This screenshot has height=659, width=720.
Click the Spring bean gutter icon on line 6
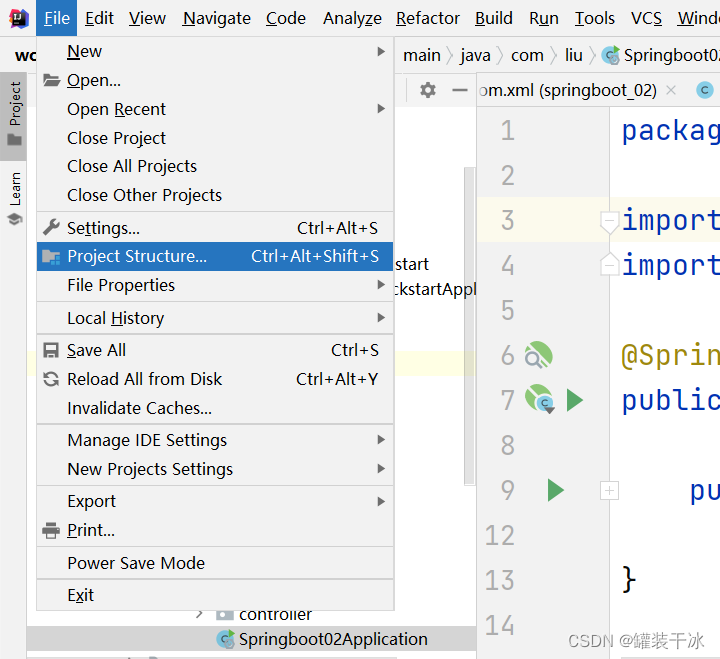(x=539, y=355)
